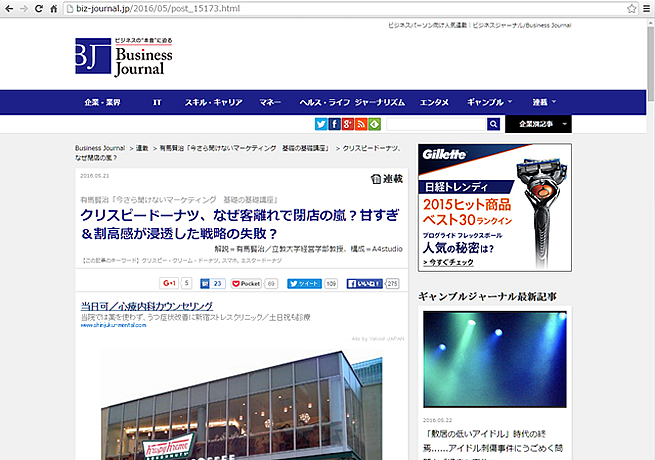This screenshot has width=655, height=460.
Task: Select the マネー menu item
Action: click(270, 102)
